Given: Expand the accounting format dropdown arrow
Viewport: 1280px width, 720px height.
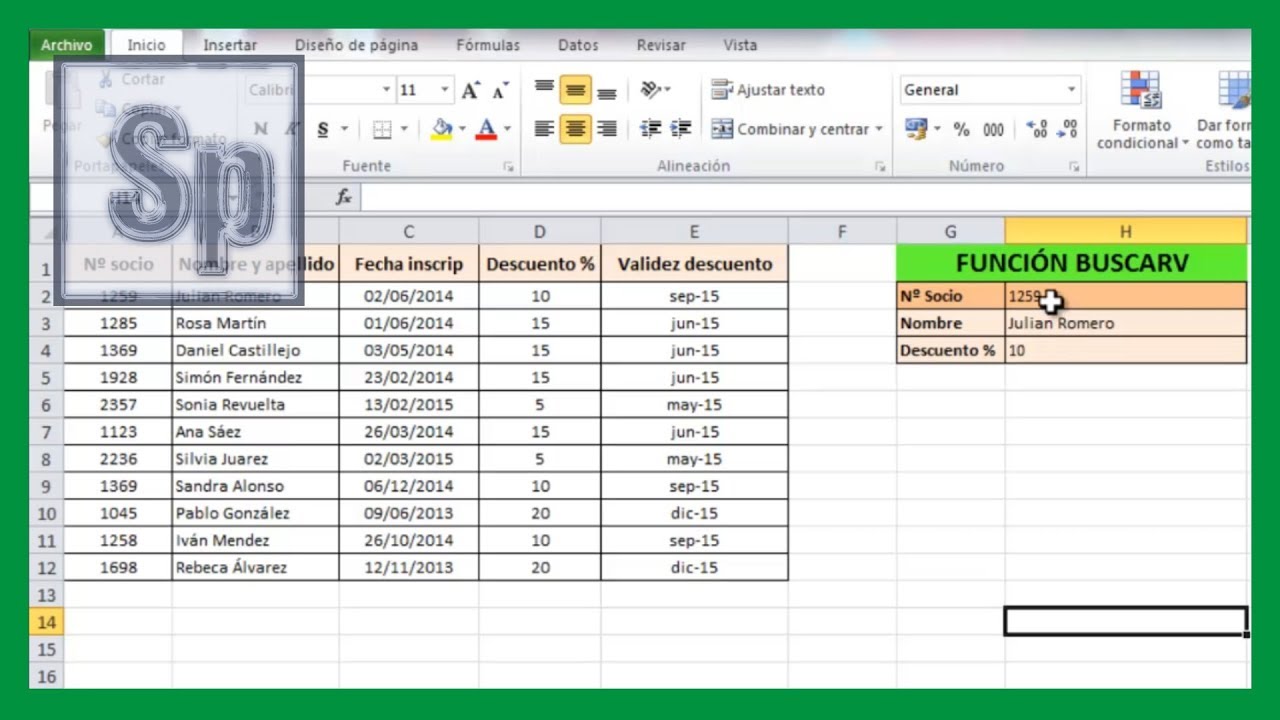Looking at the screenshot, I should (x=938, y=129).
